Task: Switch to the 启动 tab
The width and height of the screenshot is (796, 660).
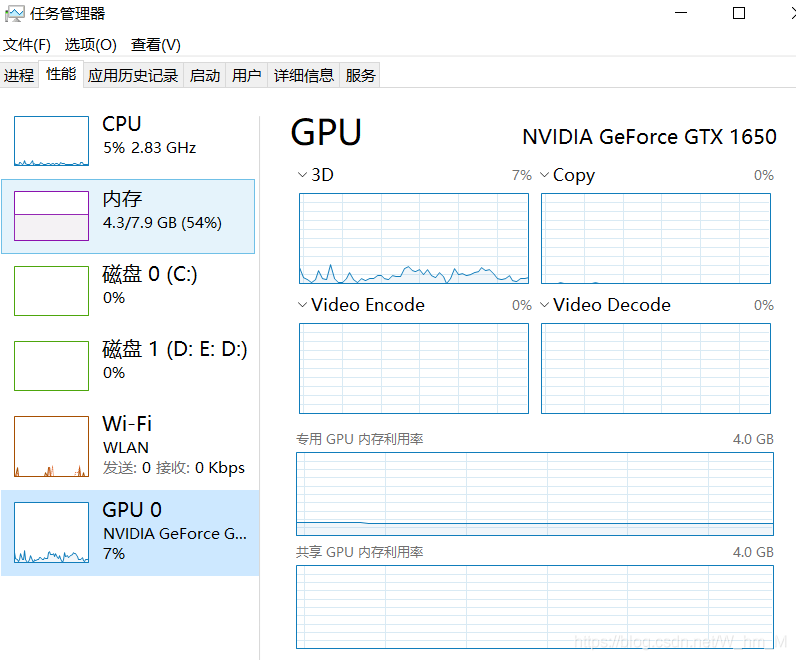Action: [x=205, y=76]
